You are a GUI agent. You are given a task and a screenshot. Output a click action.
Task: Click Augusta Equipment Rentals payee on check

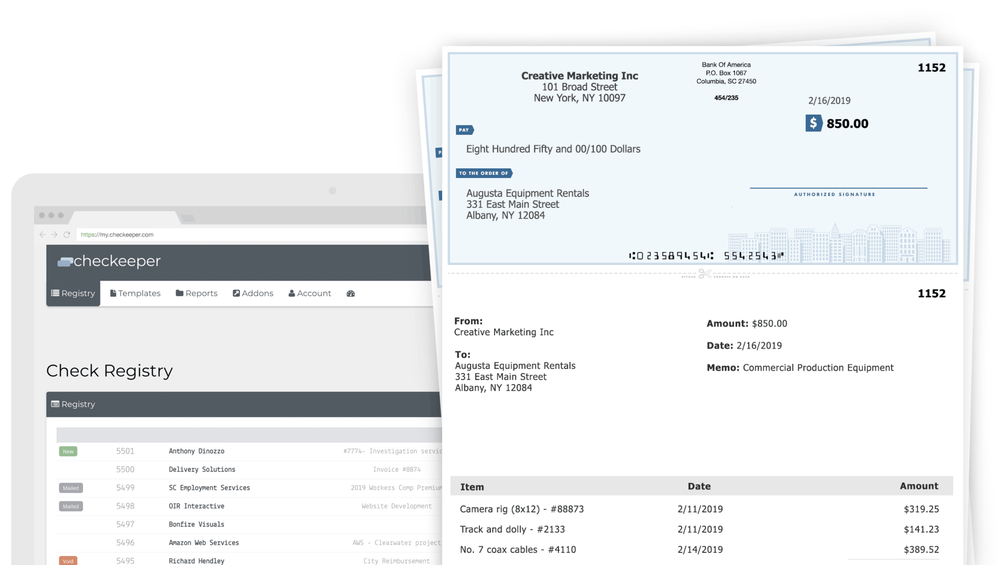click(527, 193)
